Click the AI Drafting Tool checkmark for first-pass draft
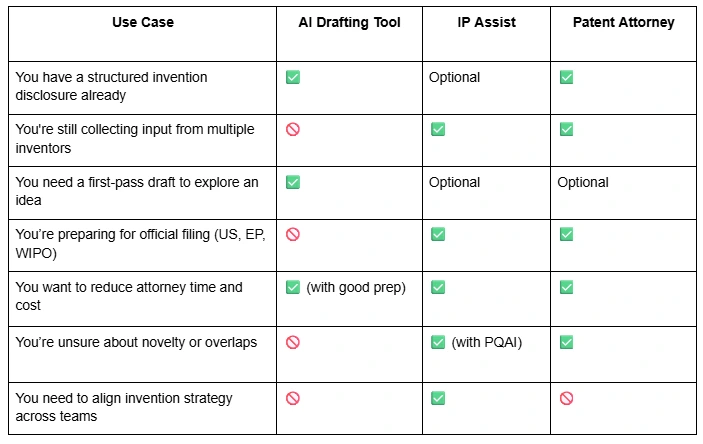The width and height of the screenshot is (703, 444). pos(293,182)
